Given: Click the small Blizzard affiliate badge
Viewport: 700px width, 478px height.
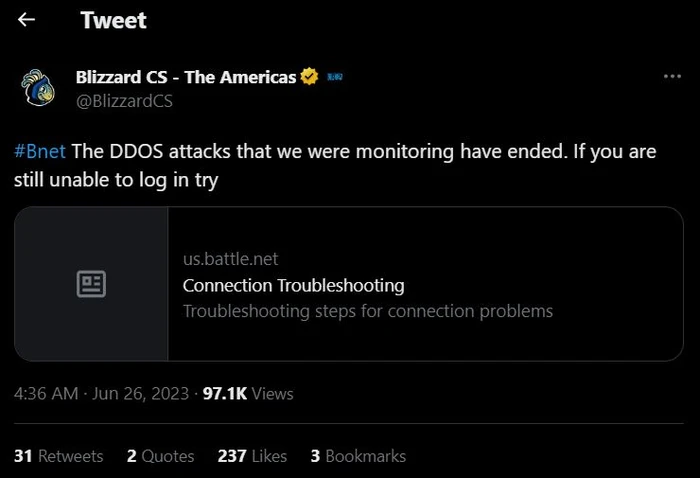Looking at the screenshot, I should (335, 77).
